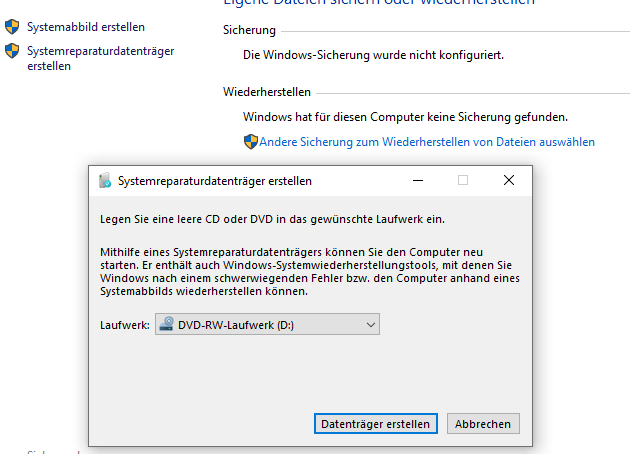Expand the Laufwerk drive dropdown arrow
Viewport: 630px width, 454px height.
pyautogui.click(x=370, y=325)
